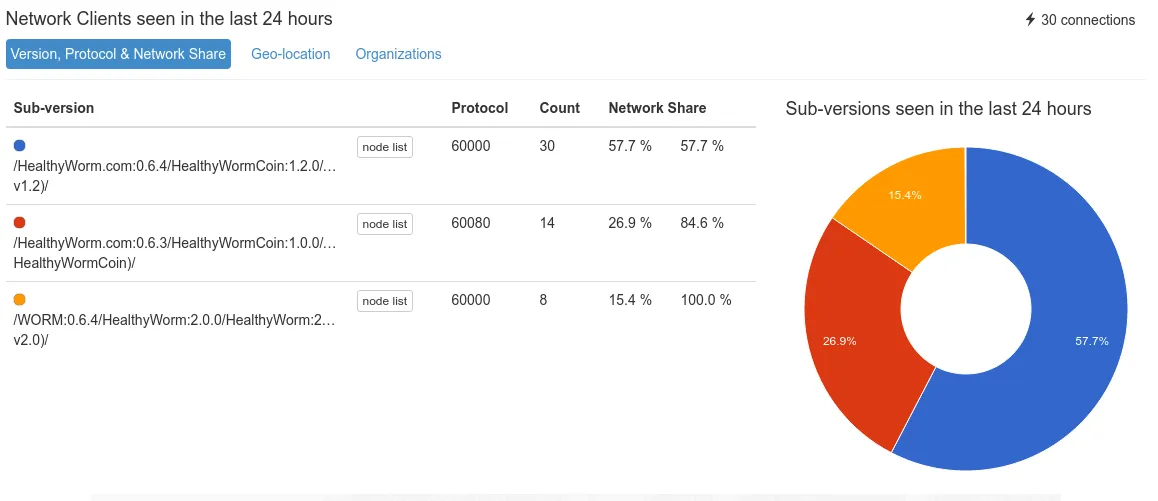Open the Organizations tab
The image size is (1158, 501).
point(398,54)
